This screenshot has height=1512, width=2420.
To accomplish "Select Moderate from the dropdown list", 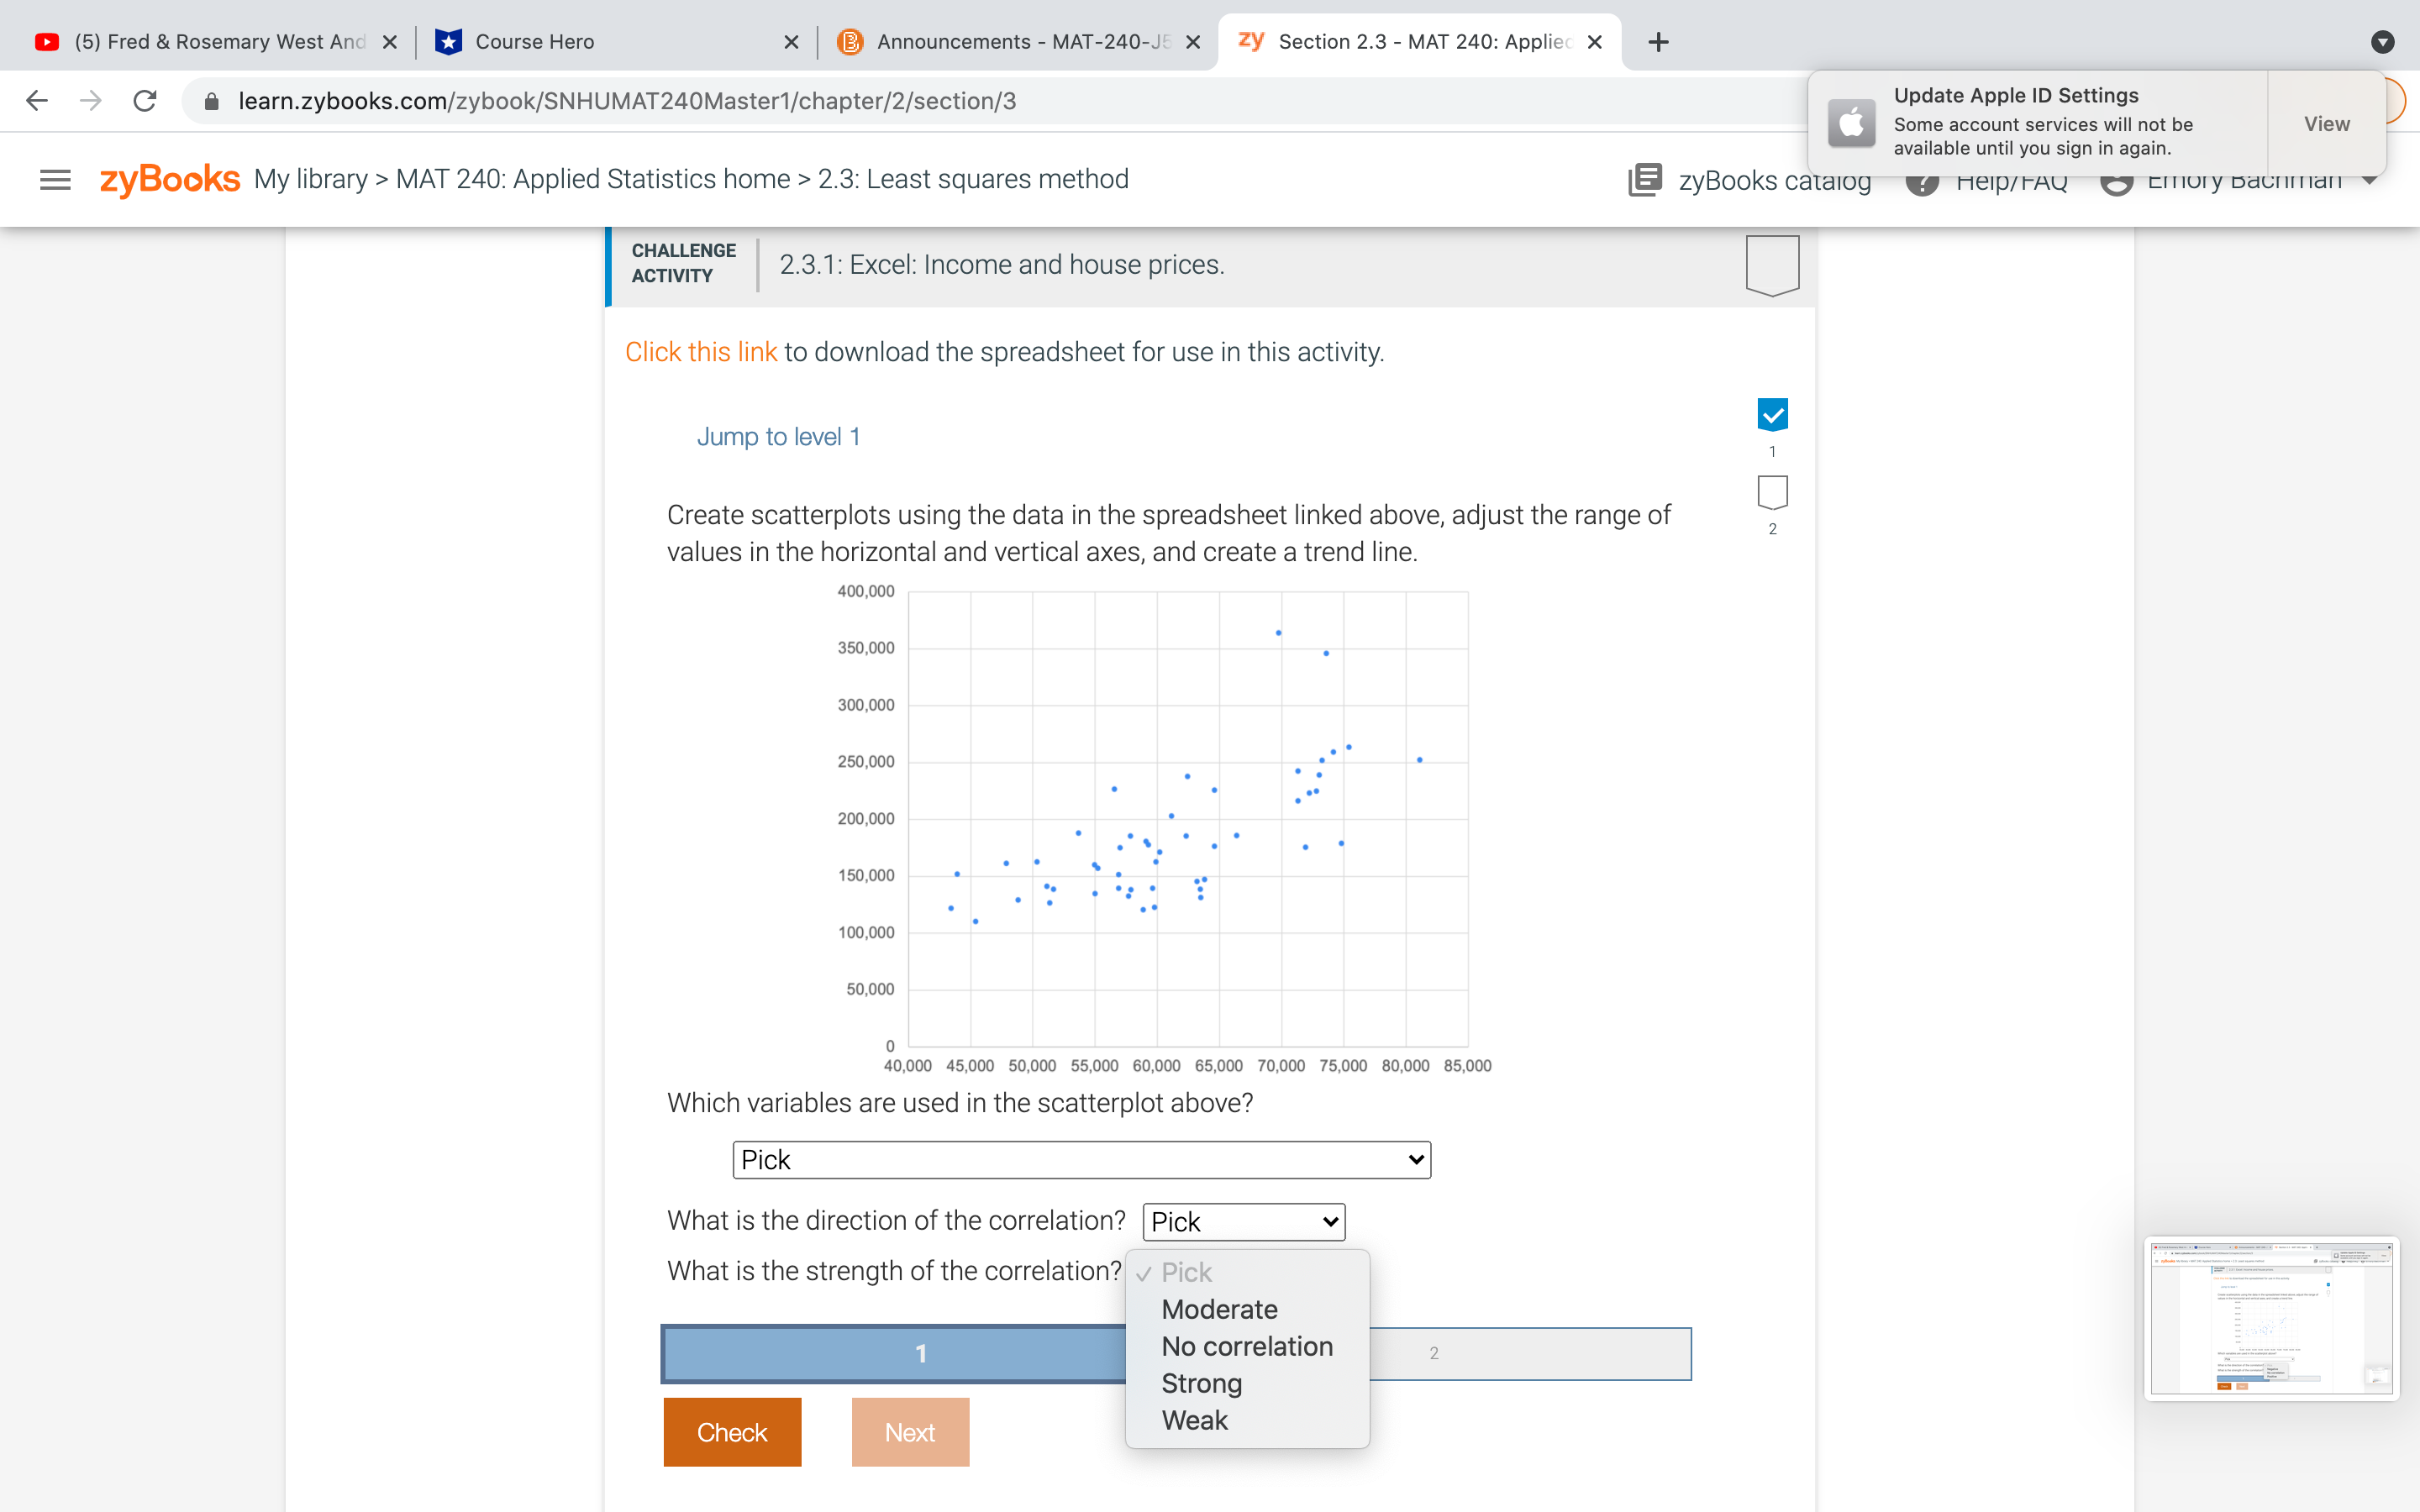I will (1219, 1310).
